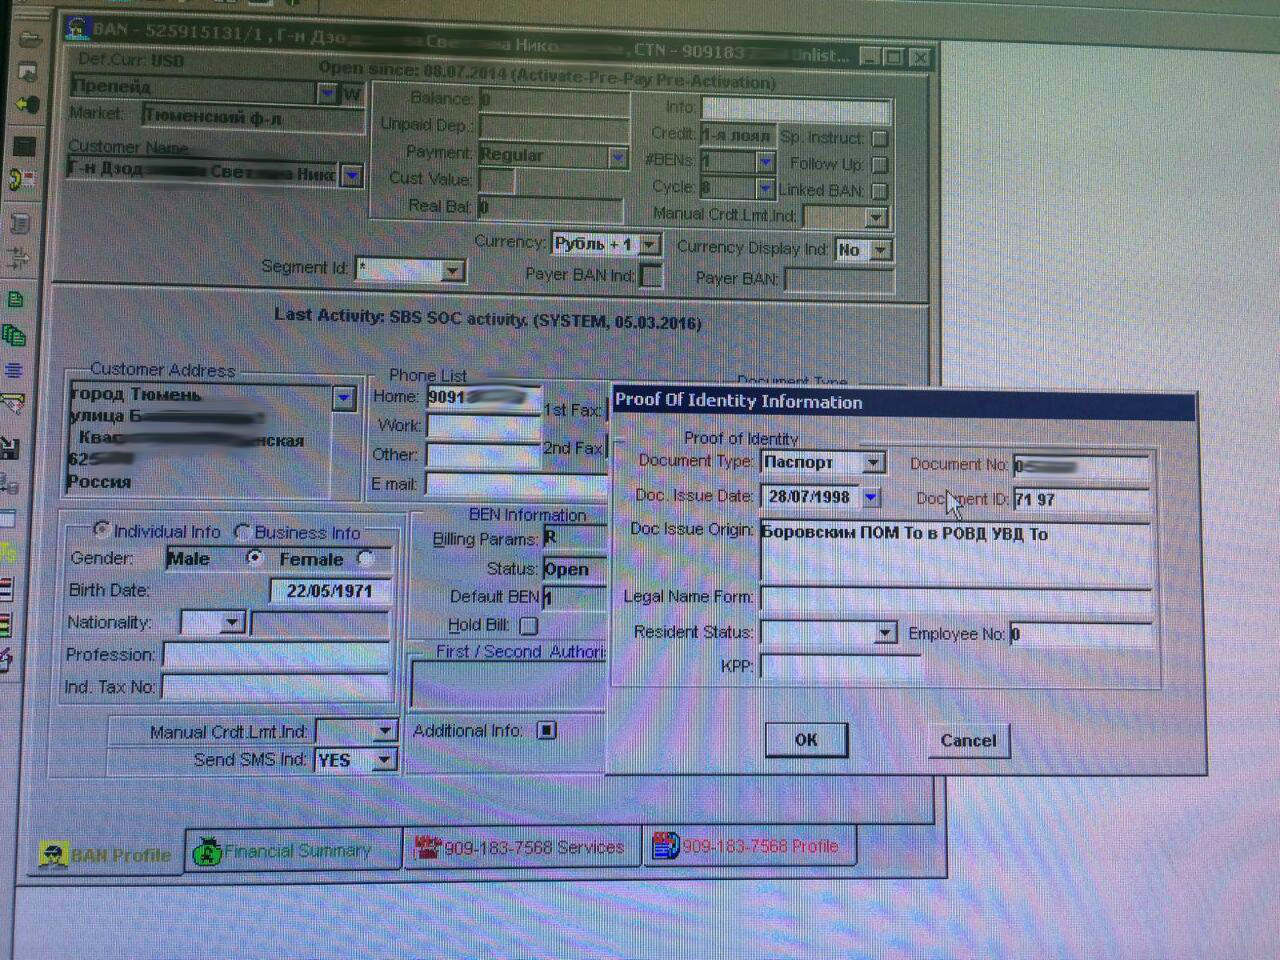Open the 909-183-7568 Services tab

(520, 847)
